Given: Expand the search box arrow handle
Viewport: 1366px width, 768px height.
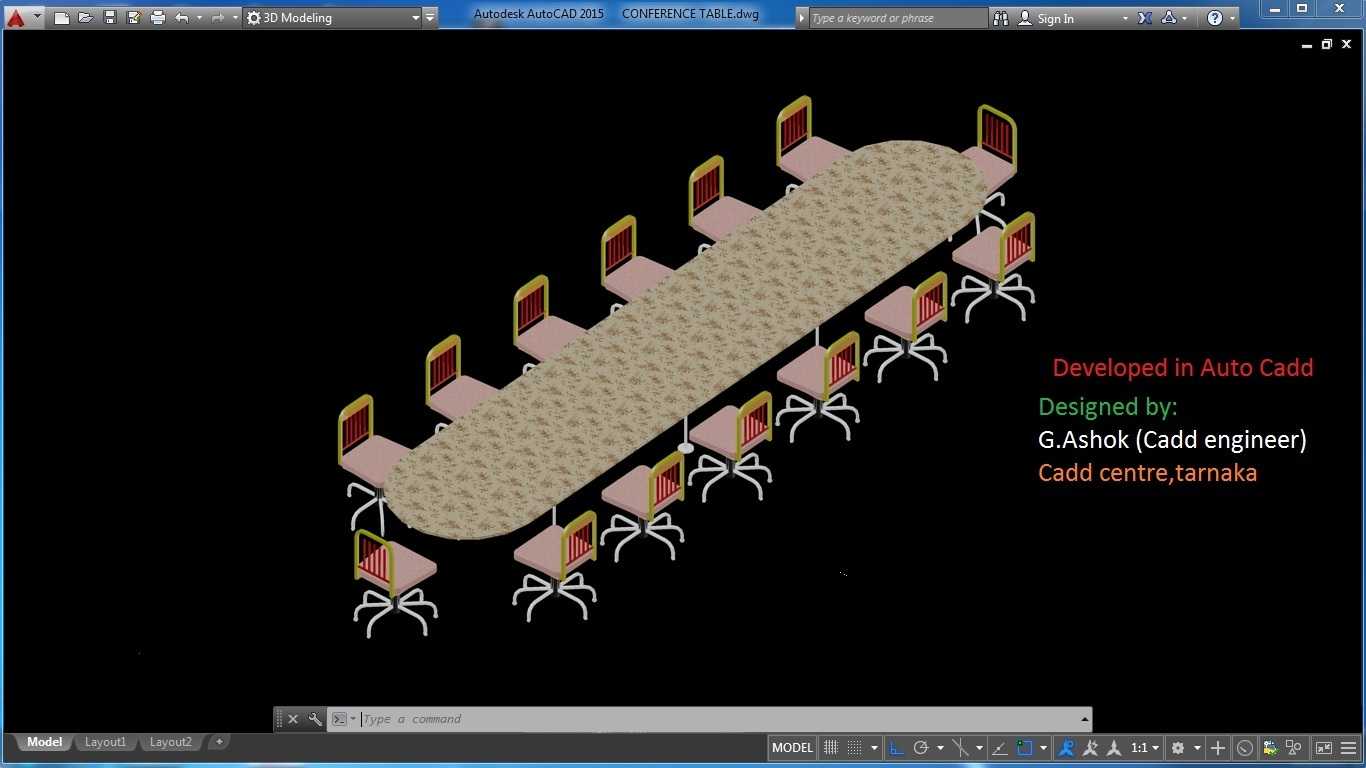Looking at the screenshot, I should [802, 18].
